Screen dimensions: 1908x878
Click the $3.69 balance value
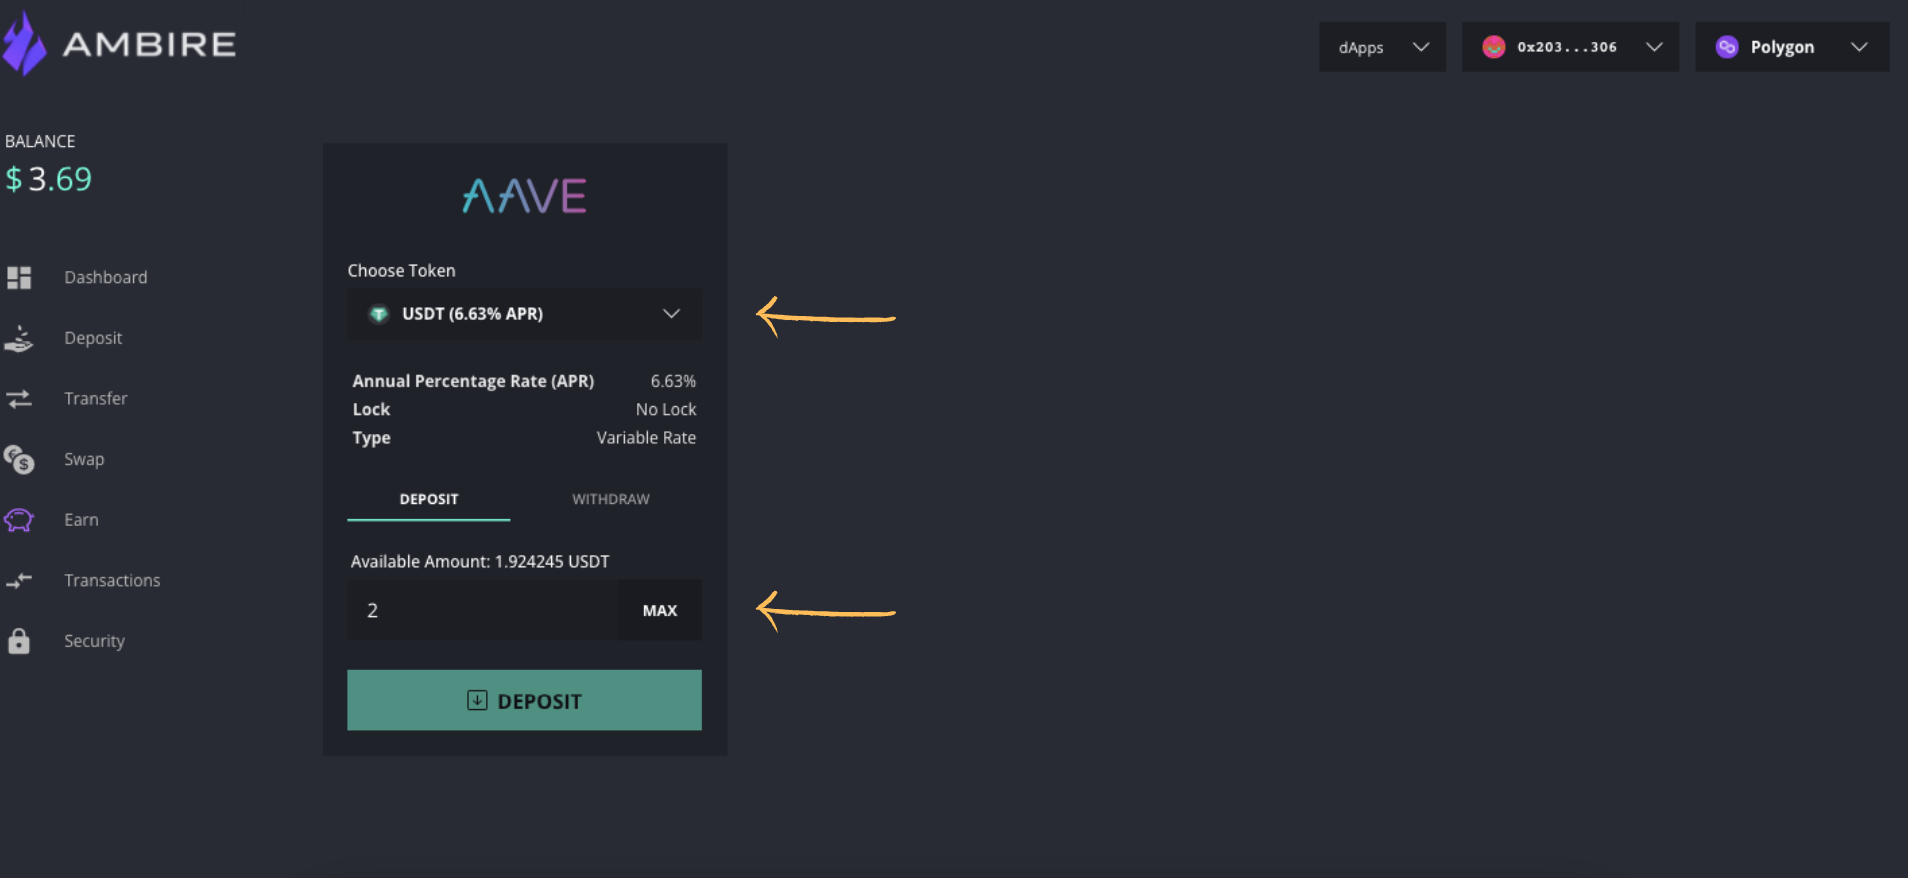(x=48, y=179)
